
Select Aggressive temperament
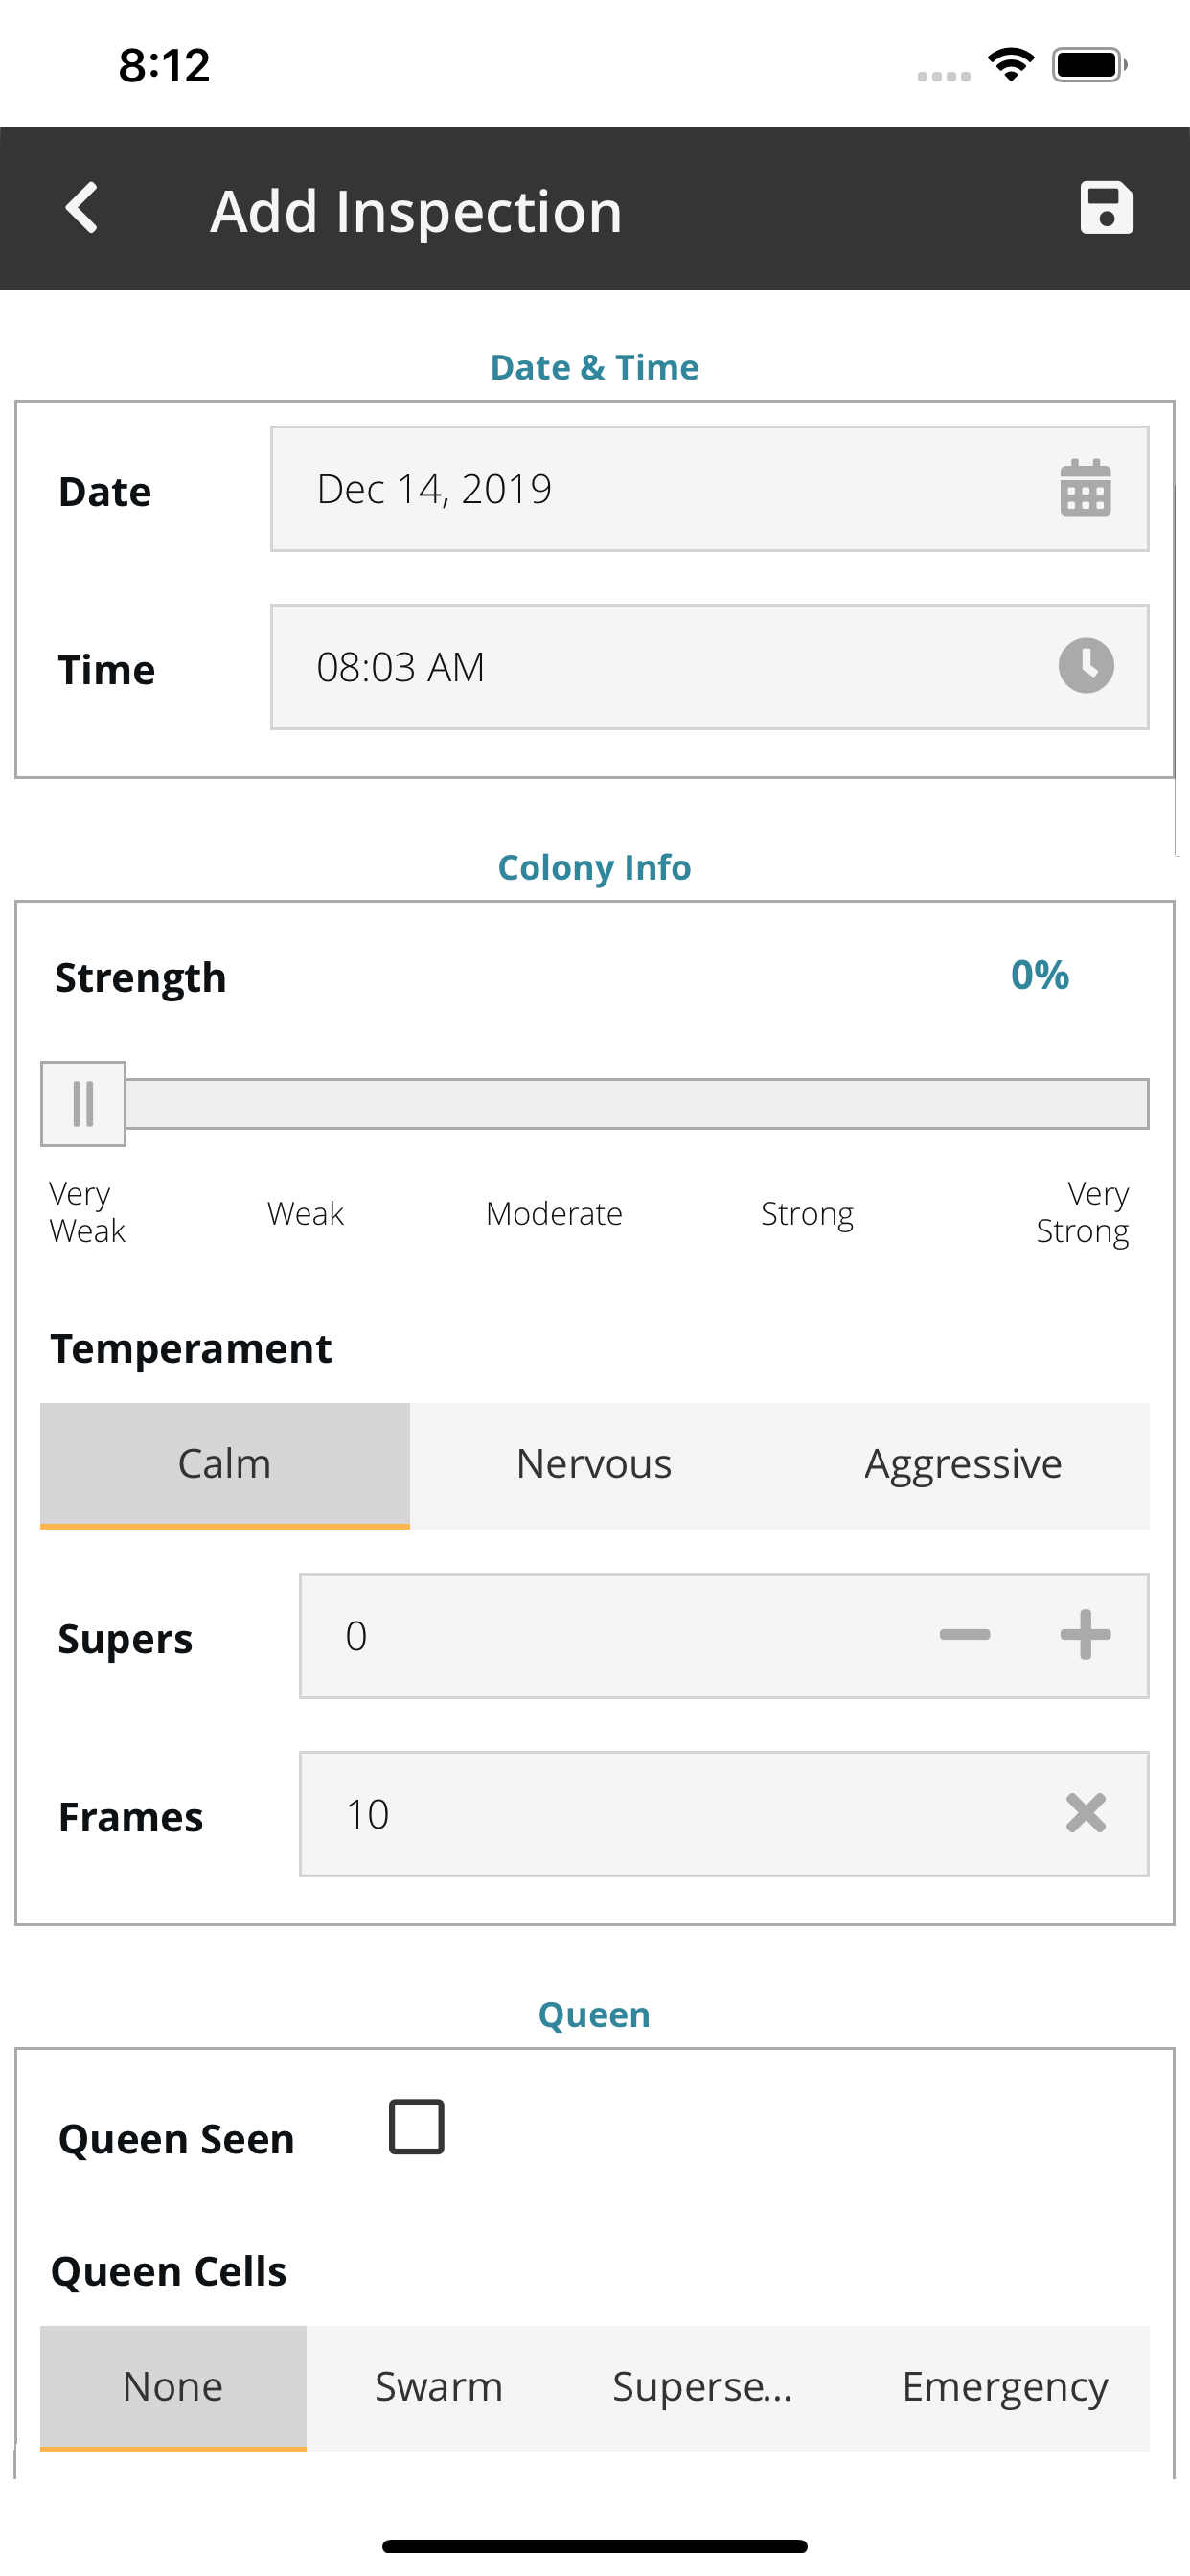[x=963, y=1464]
